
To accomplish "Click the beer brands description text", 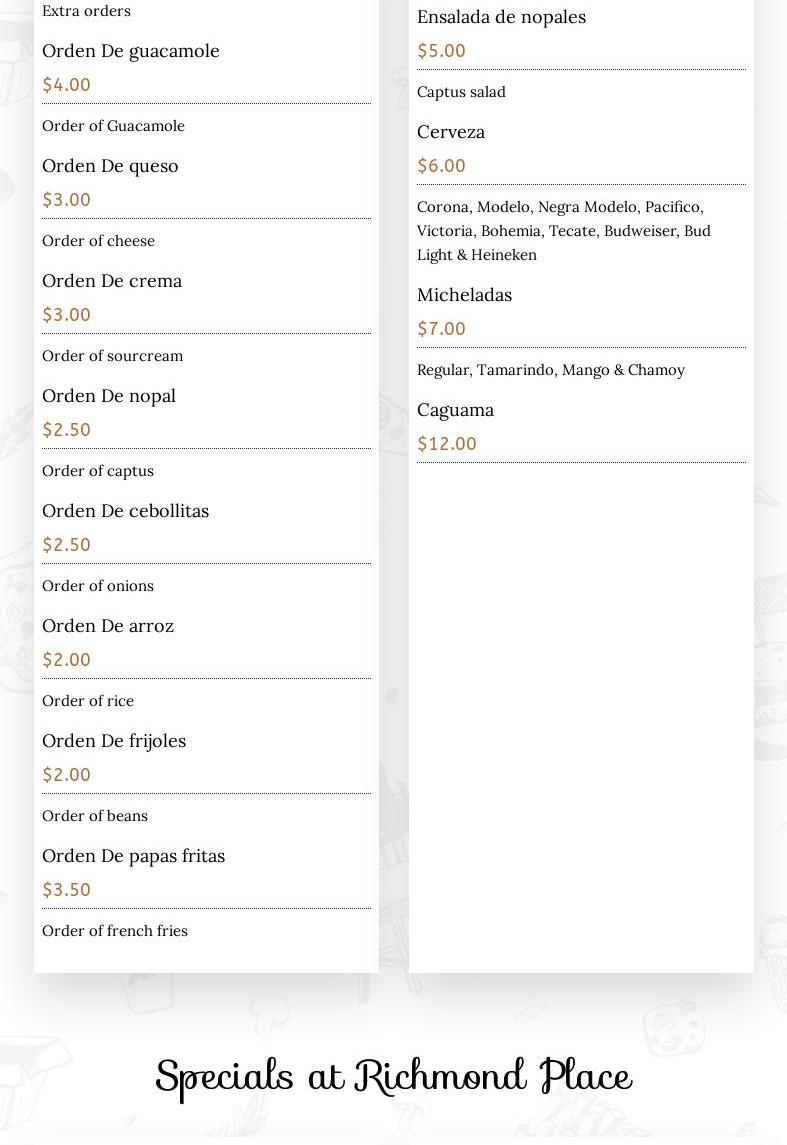I will (x=564, y=231).
